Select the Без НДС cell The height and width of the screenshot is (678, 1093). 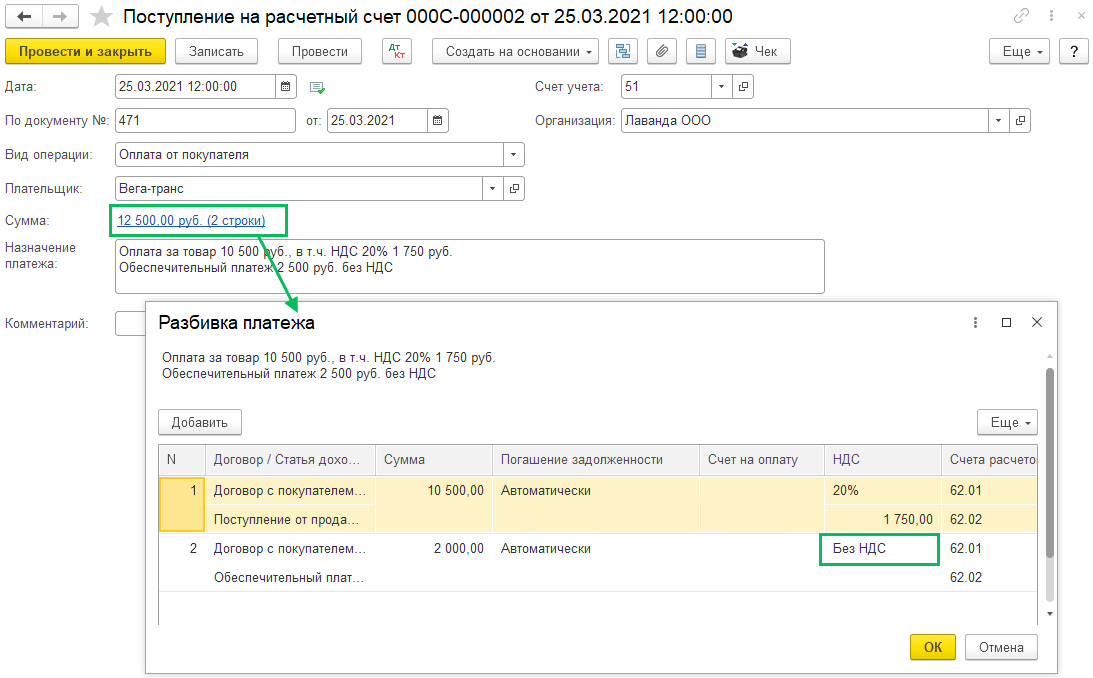click(880, 549)
